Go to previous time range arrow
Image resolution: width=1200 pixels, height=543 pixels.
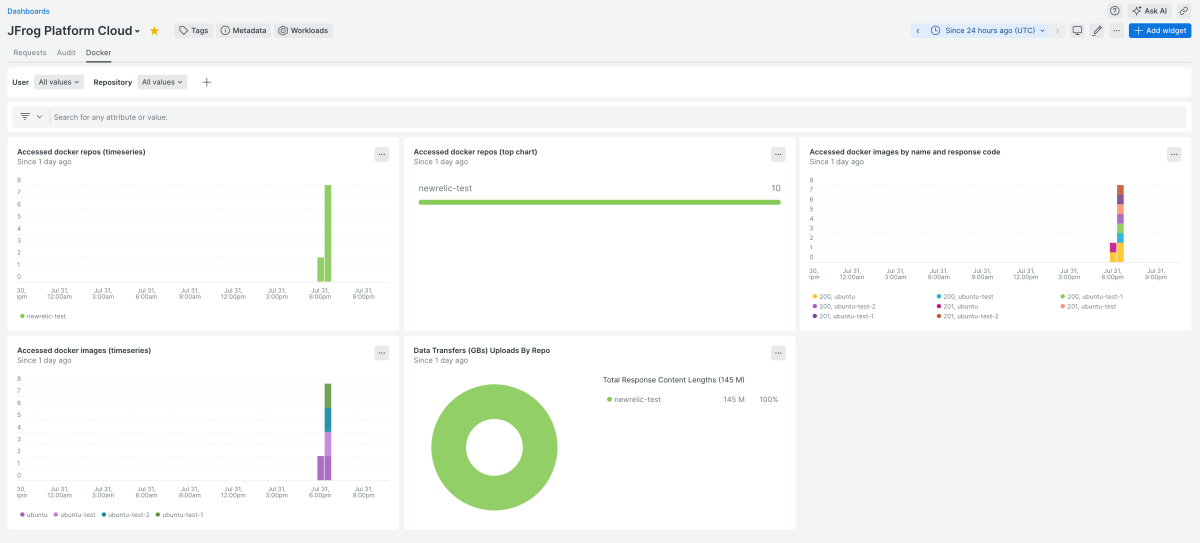pos(918,31)
